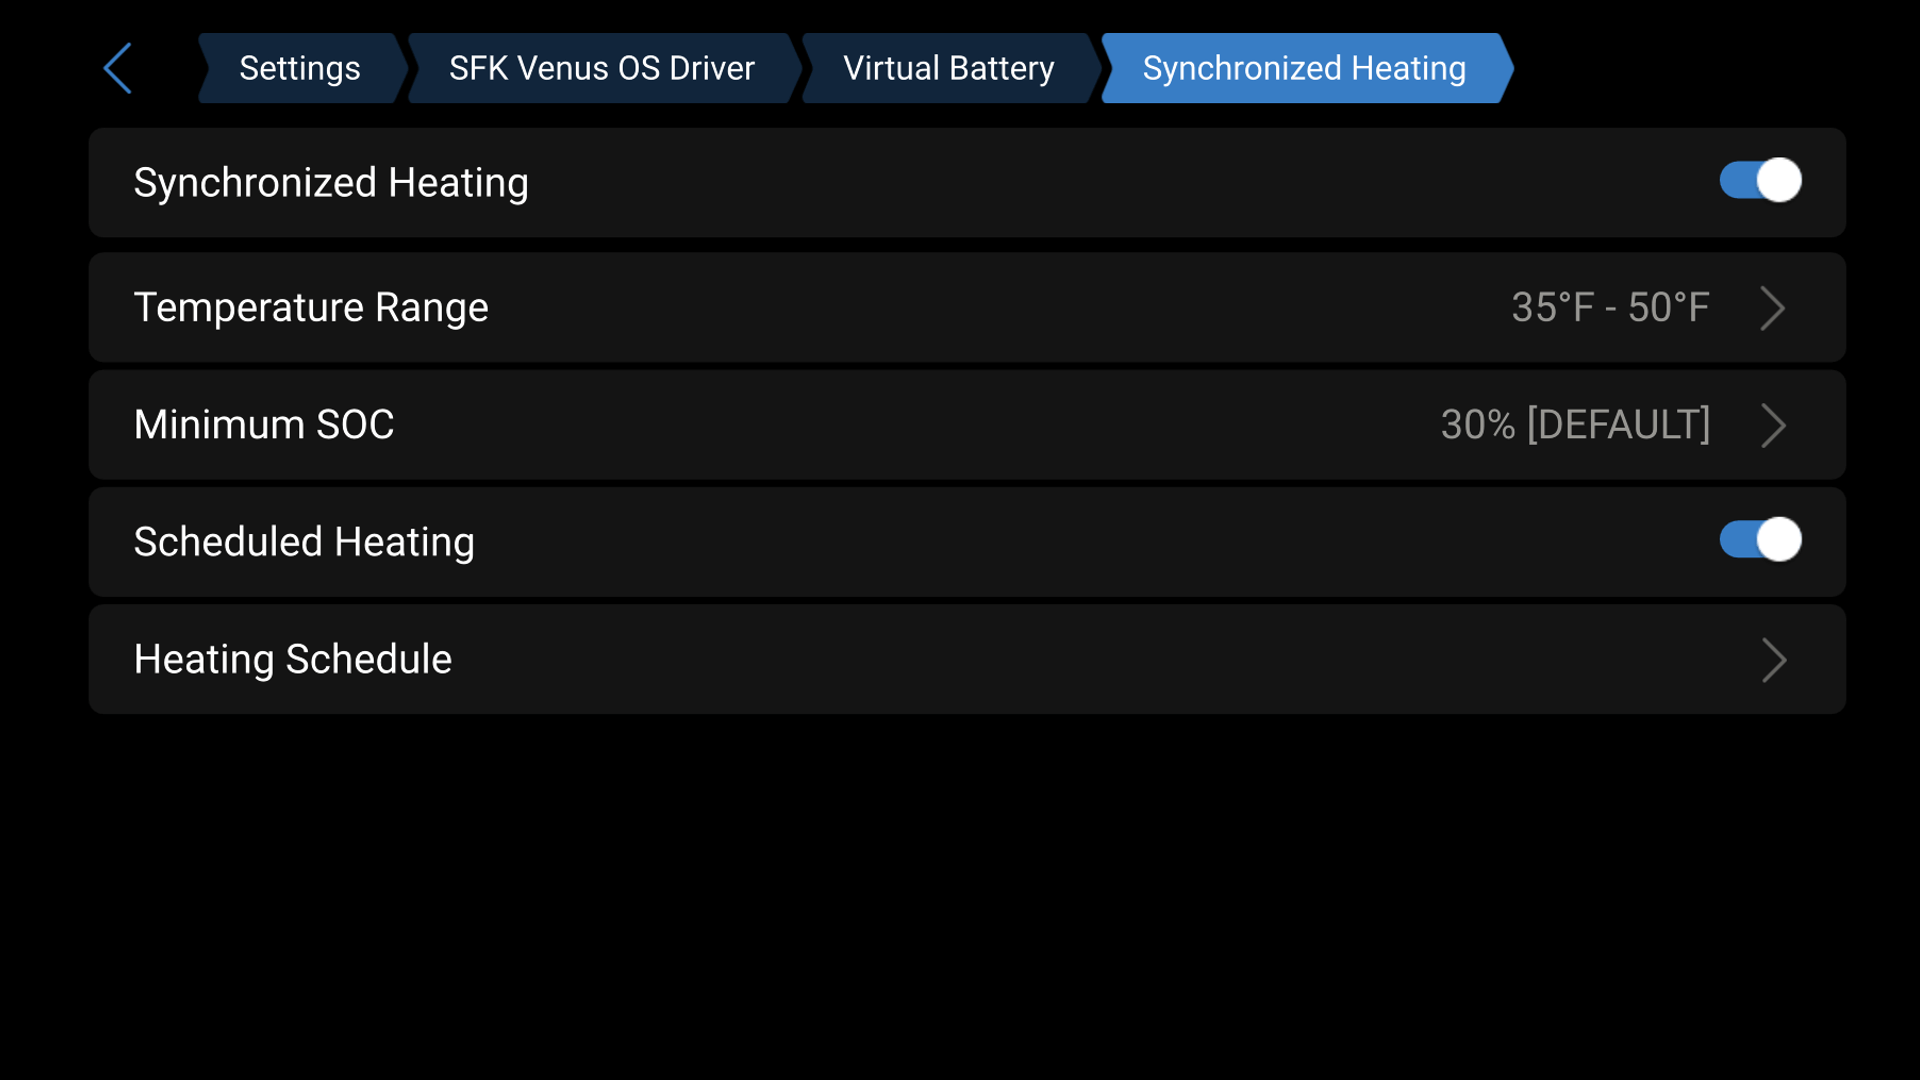Click the Scheduled Heating label
Viewport: 1920px width, 1080px height.
[x=304, y=541]
